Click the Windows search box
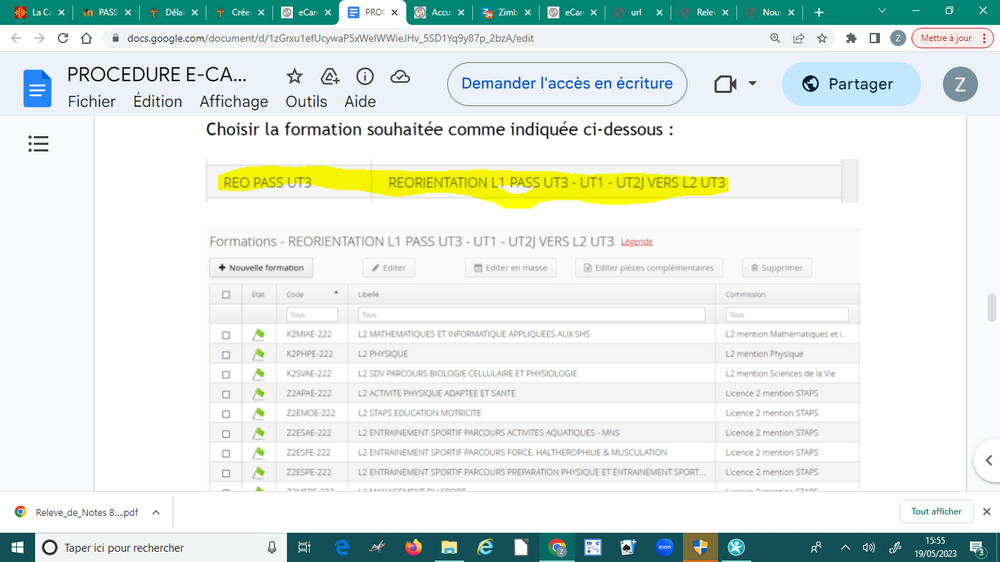1000x562 pixels. click(x=160, y=547)
